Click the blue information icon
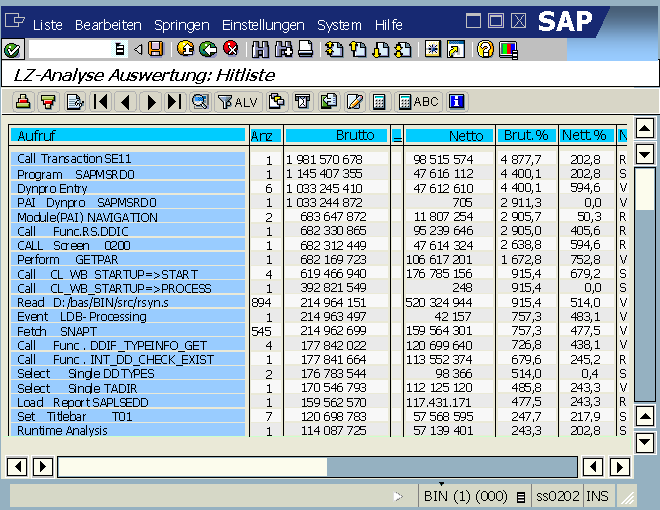The width and height of the screenshot is (660, 510). (457, 102)
